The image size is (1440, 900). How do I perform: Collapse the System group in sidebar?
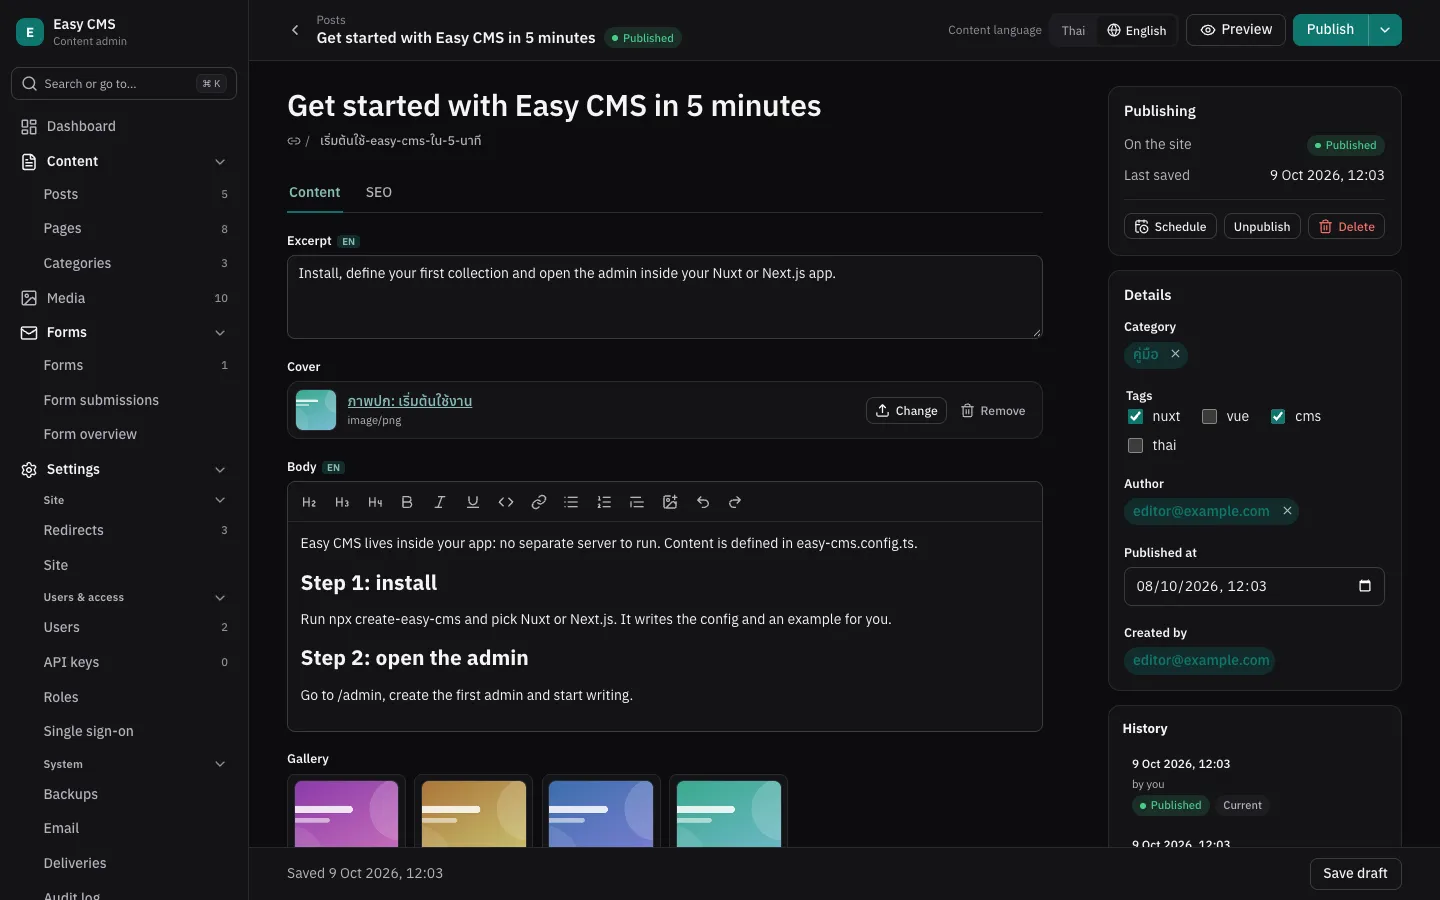220,764
